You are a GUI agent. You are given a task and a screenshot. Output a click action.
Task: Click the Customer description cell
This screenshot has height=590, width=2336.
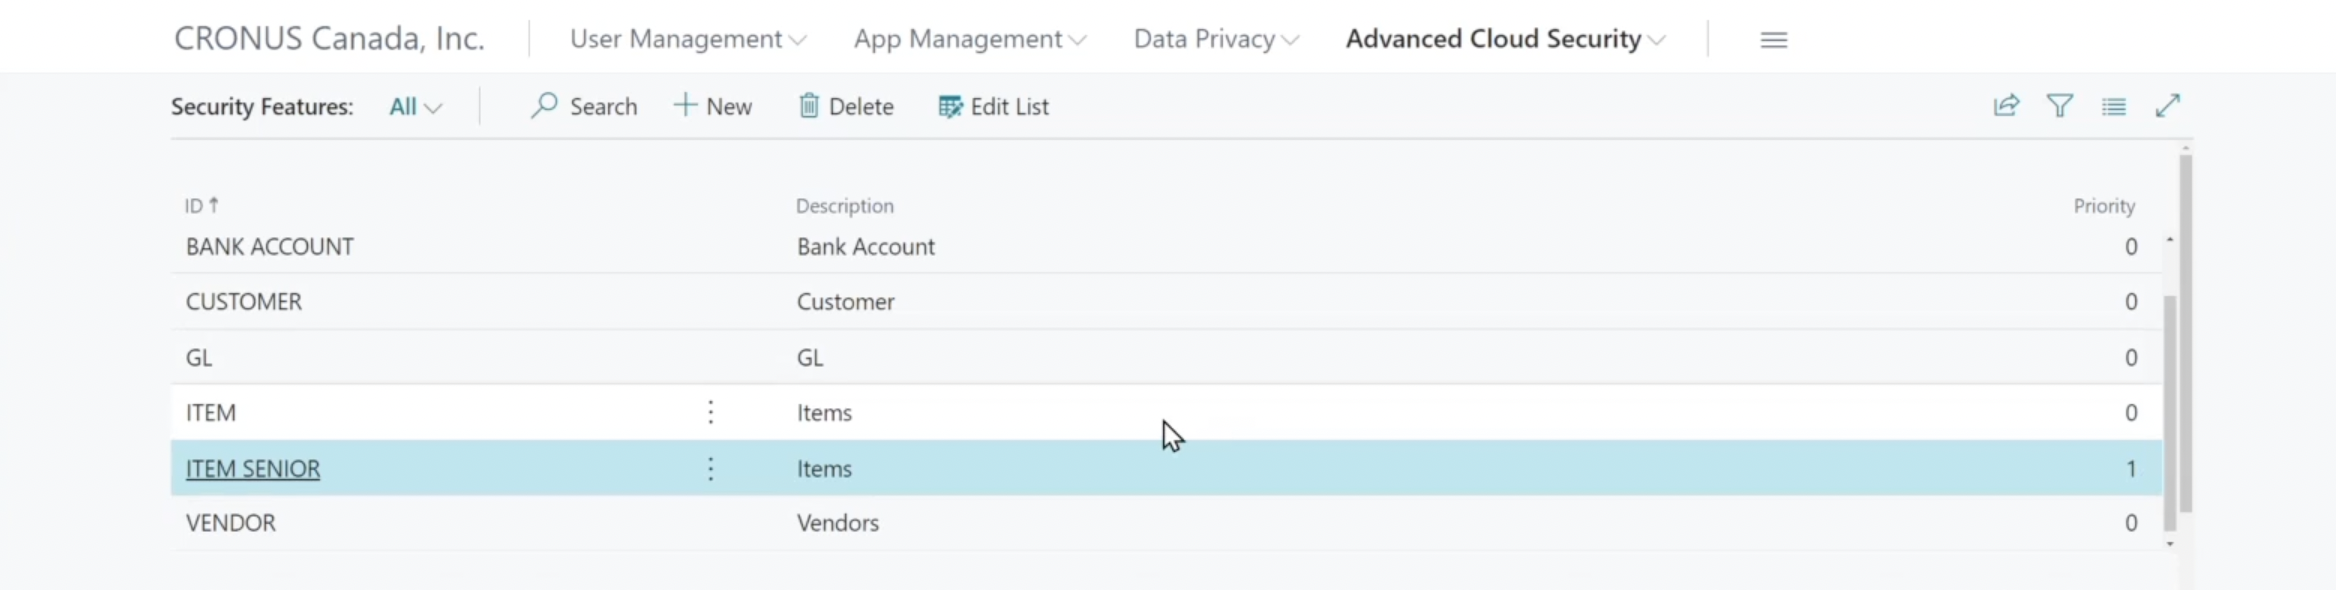click(x=846, y=302)
